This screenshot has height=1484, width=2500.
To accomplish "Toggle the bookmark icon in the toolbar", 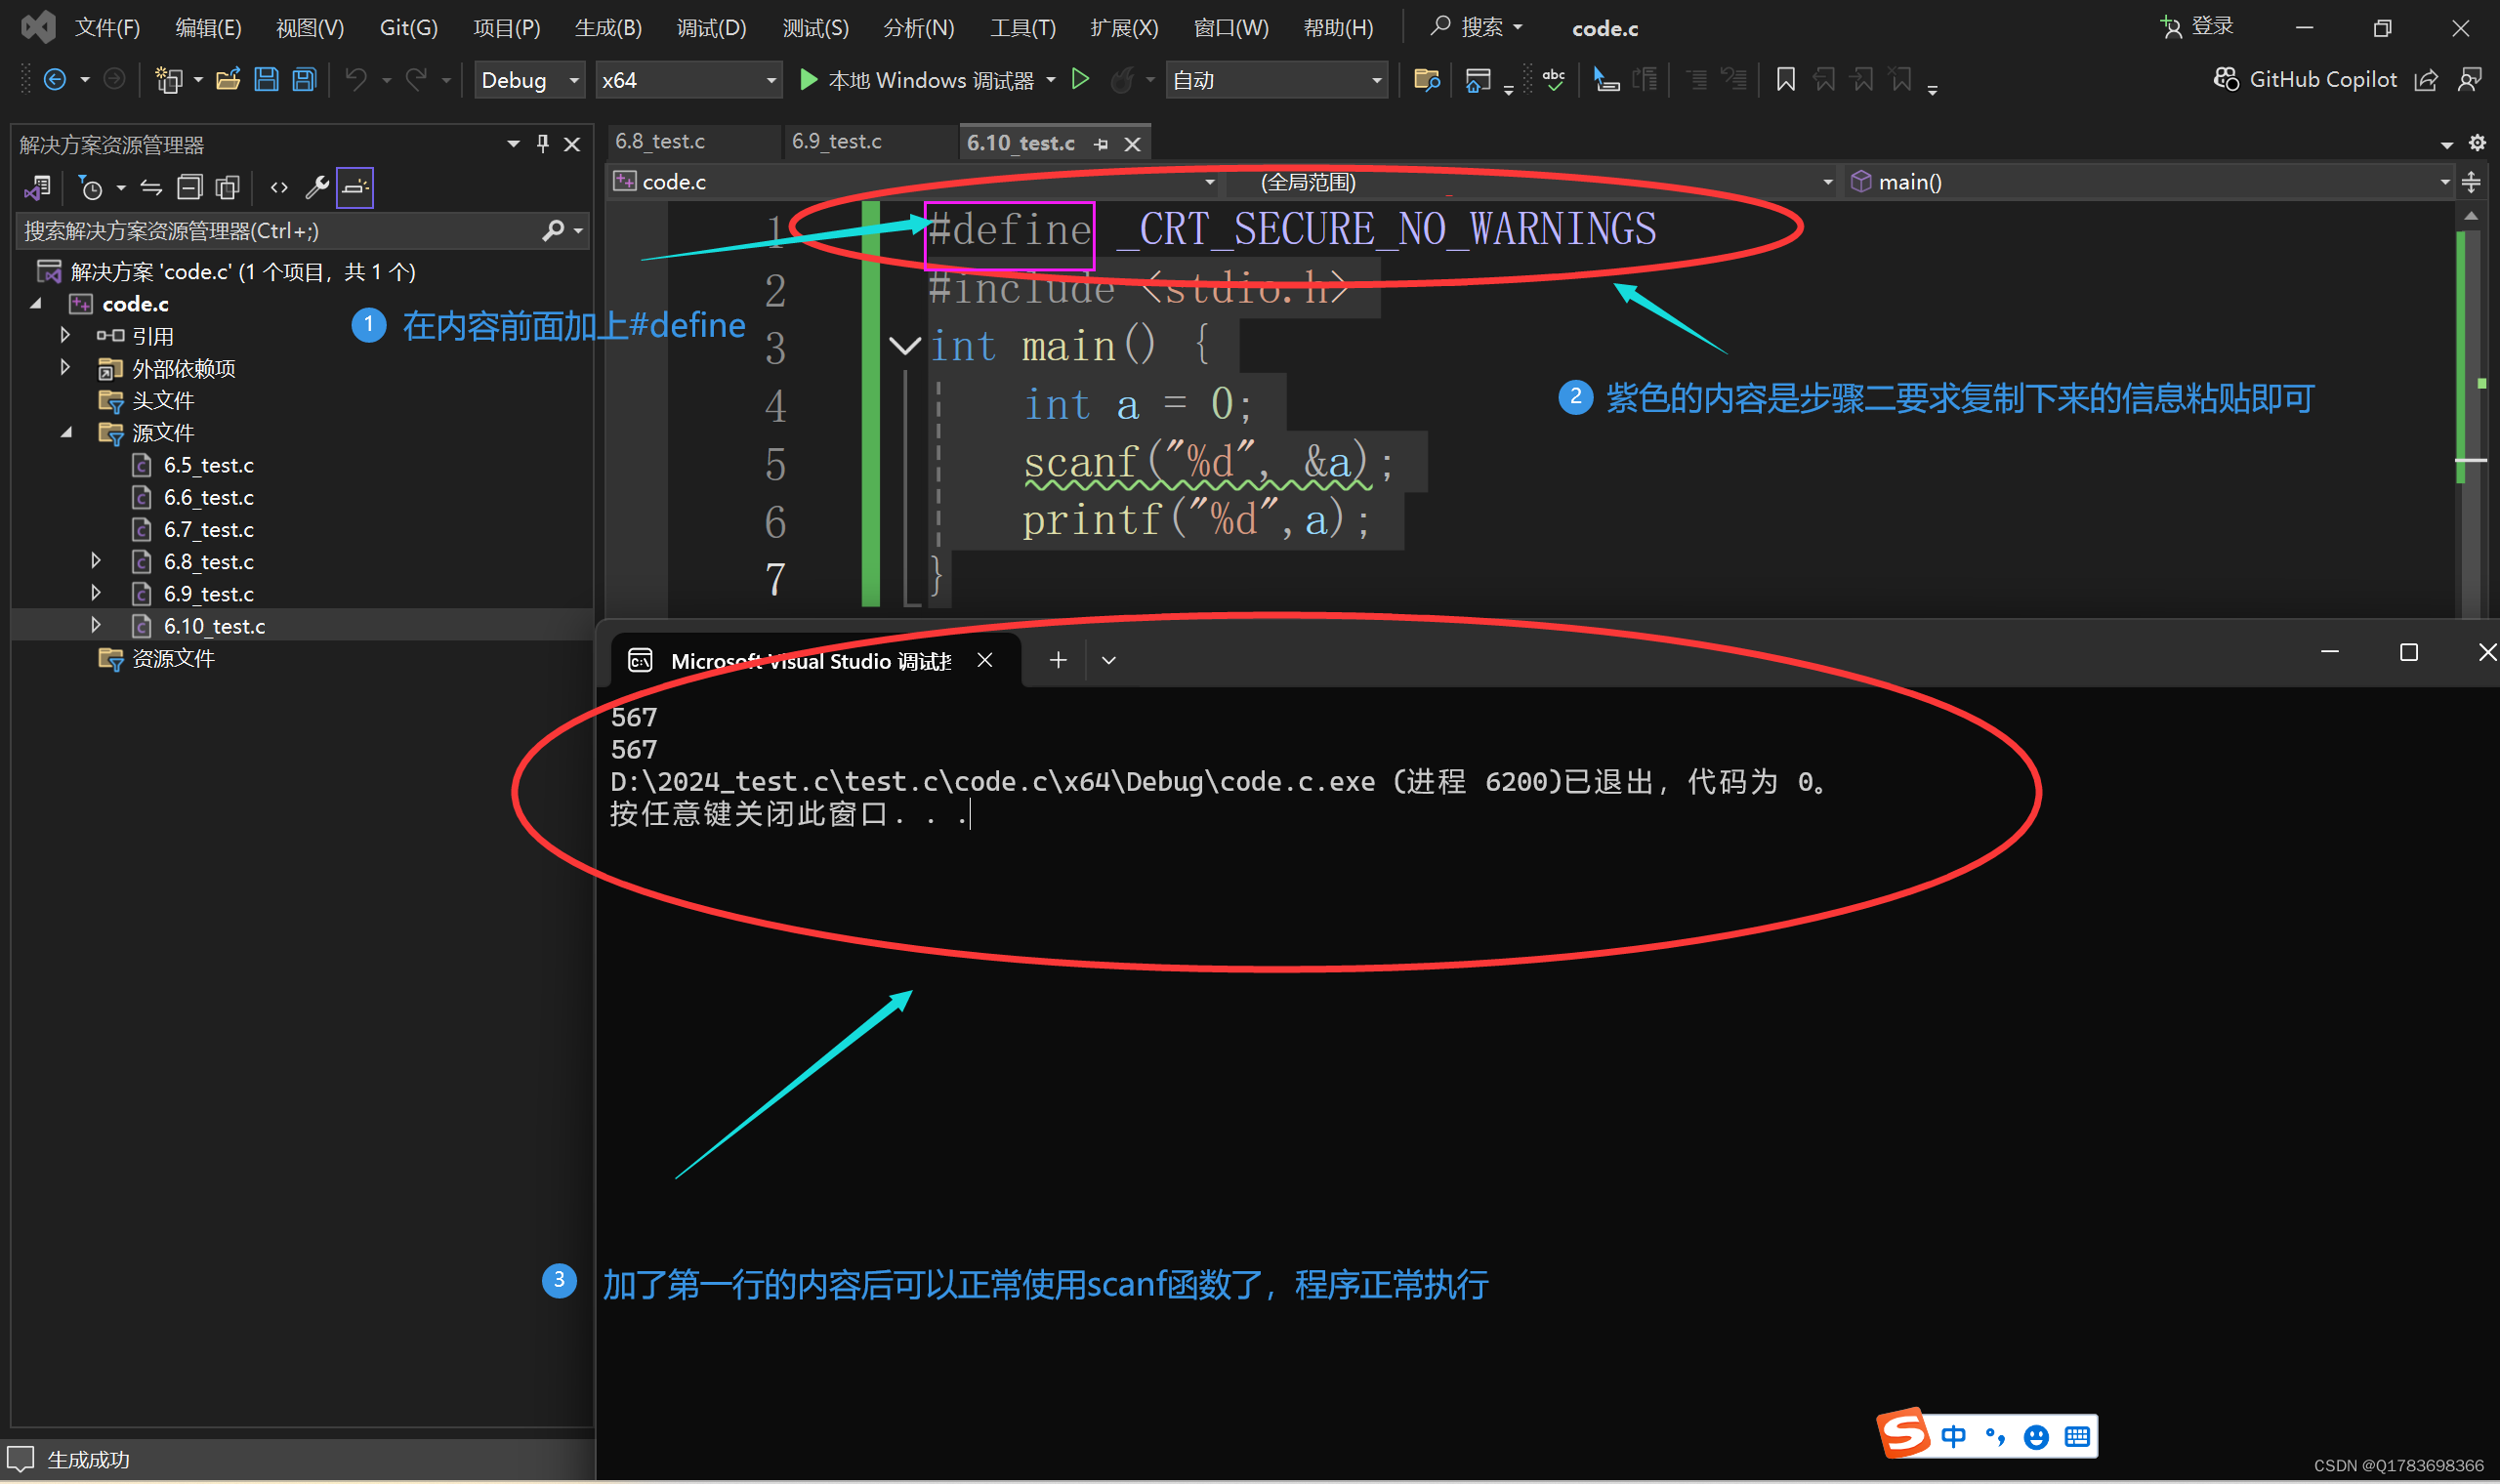I will point(1785,80).
